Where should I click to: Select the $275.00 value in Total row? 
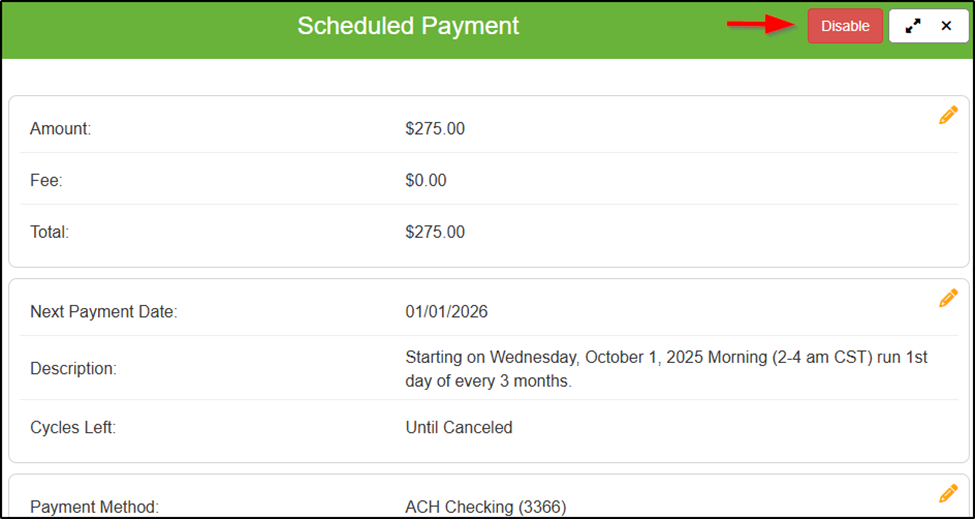pos(435,232)
